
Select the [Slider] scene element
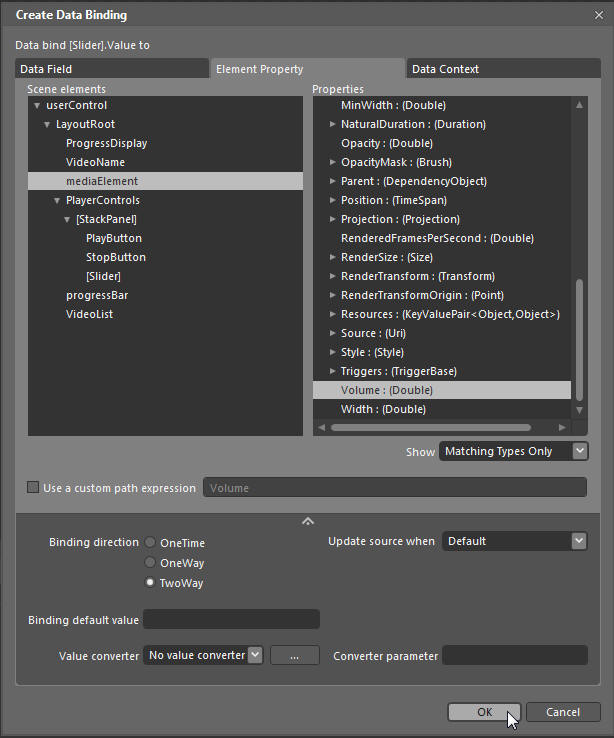[x=103, y=276]
